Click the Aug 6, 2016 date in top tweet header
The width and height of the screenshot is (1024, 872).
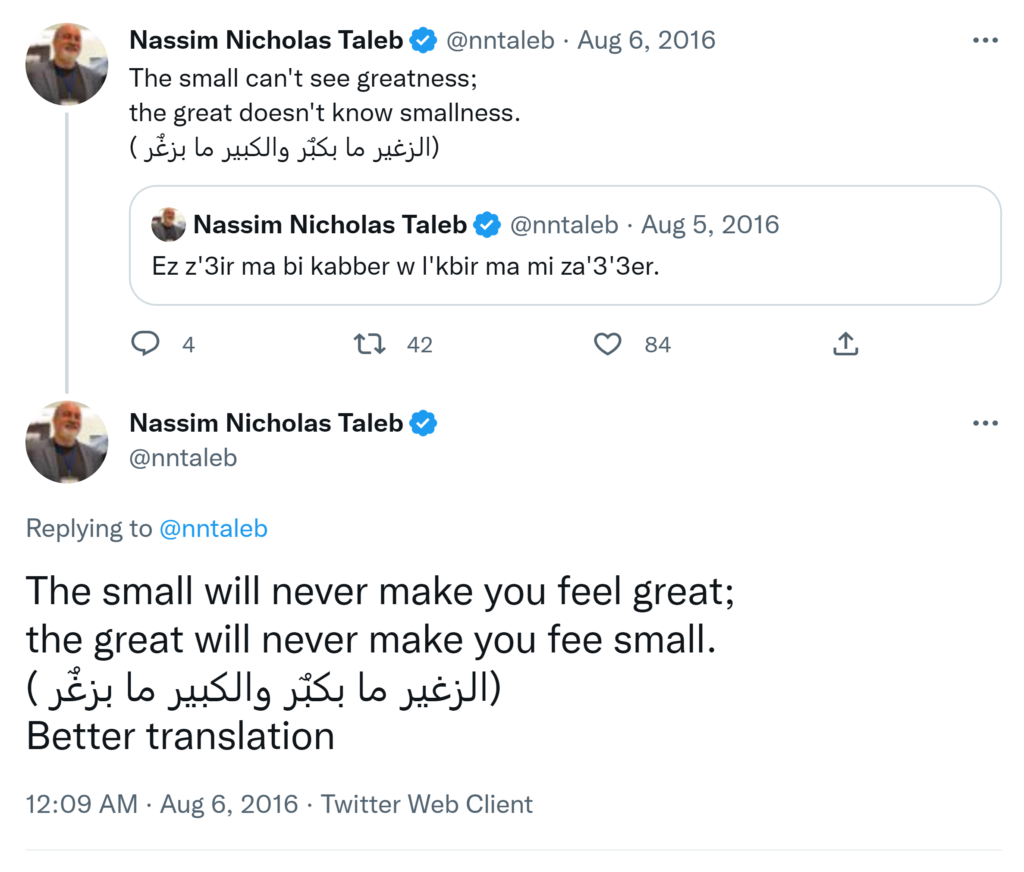tap(646, 41)
